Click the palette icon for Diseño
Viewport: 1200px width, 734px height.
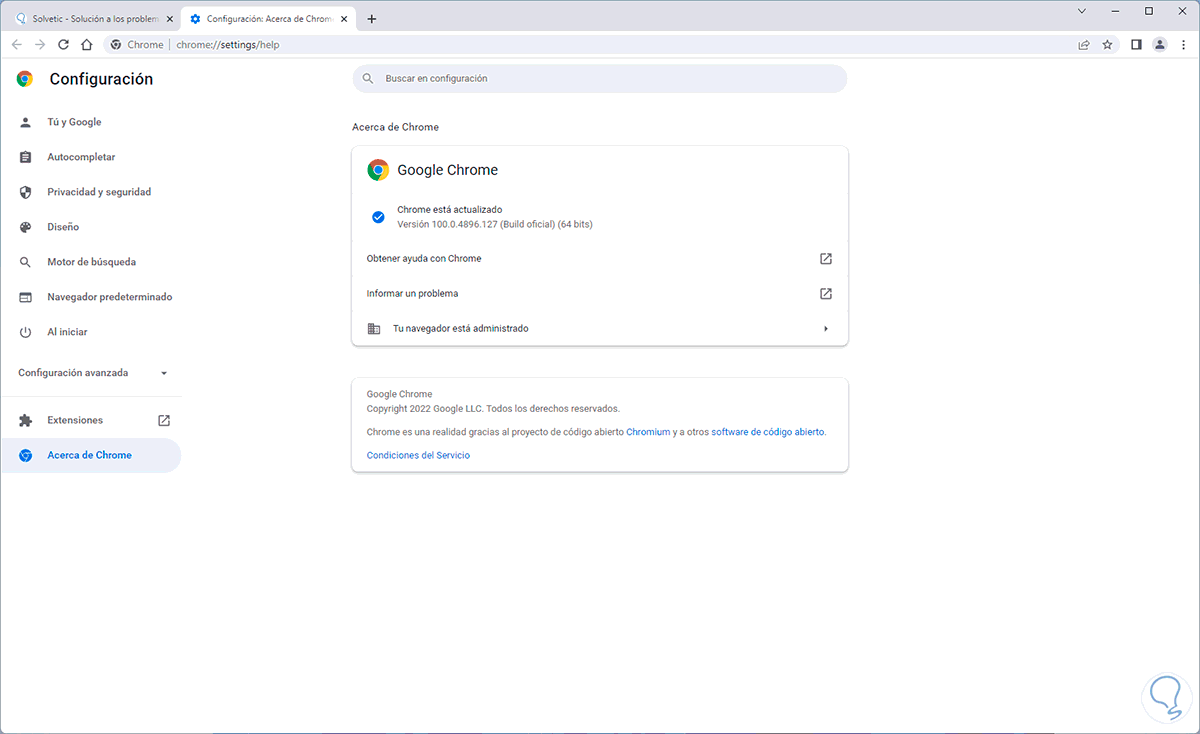point(26,227)
